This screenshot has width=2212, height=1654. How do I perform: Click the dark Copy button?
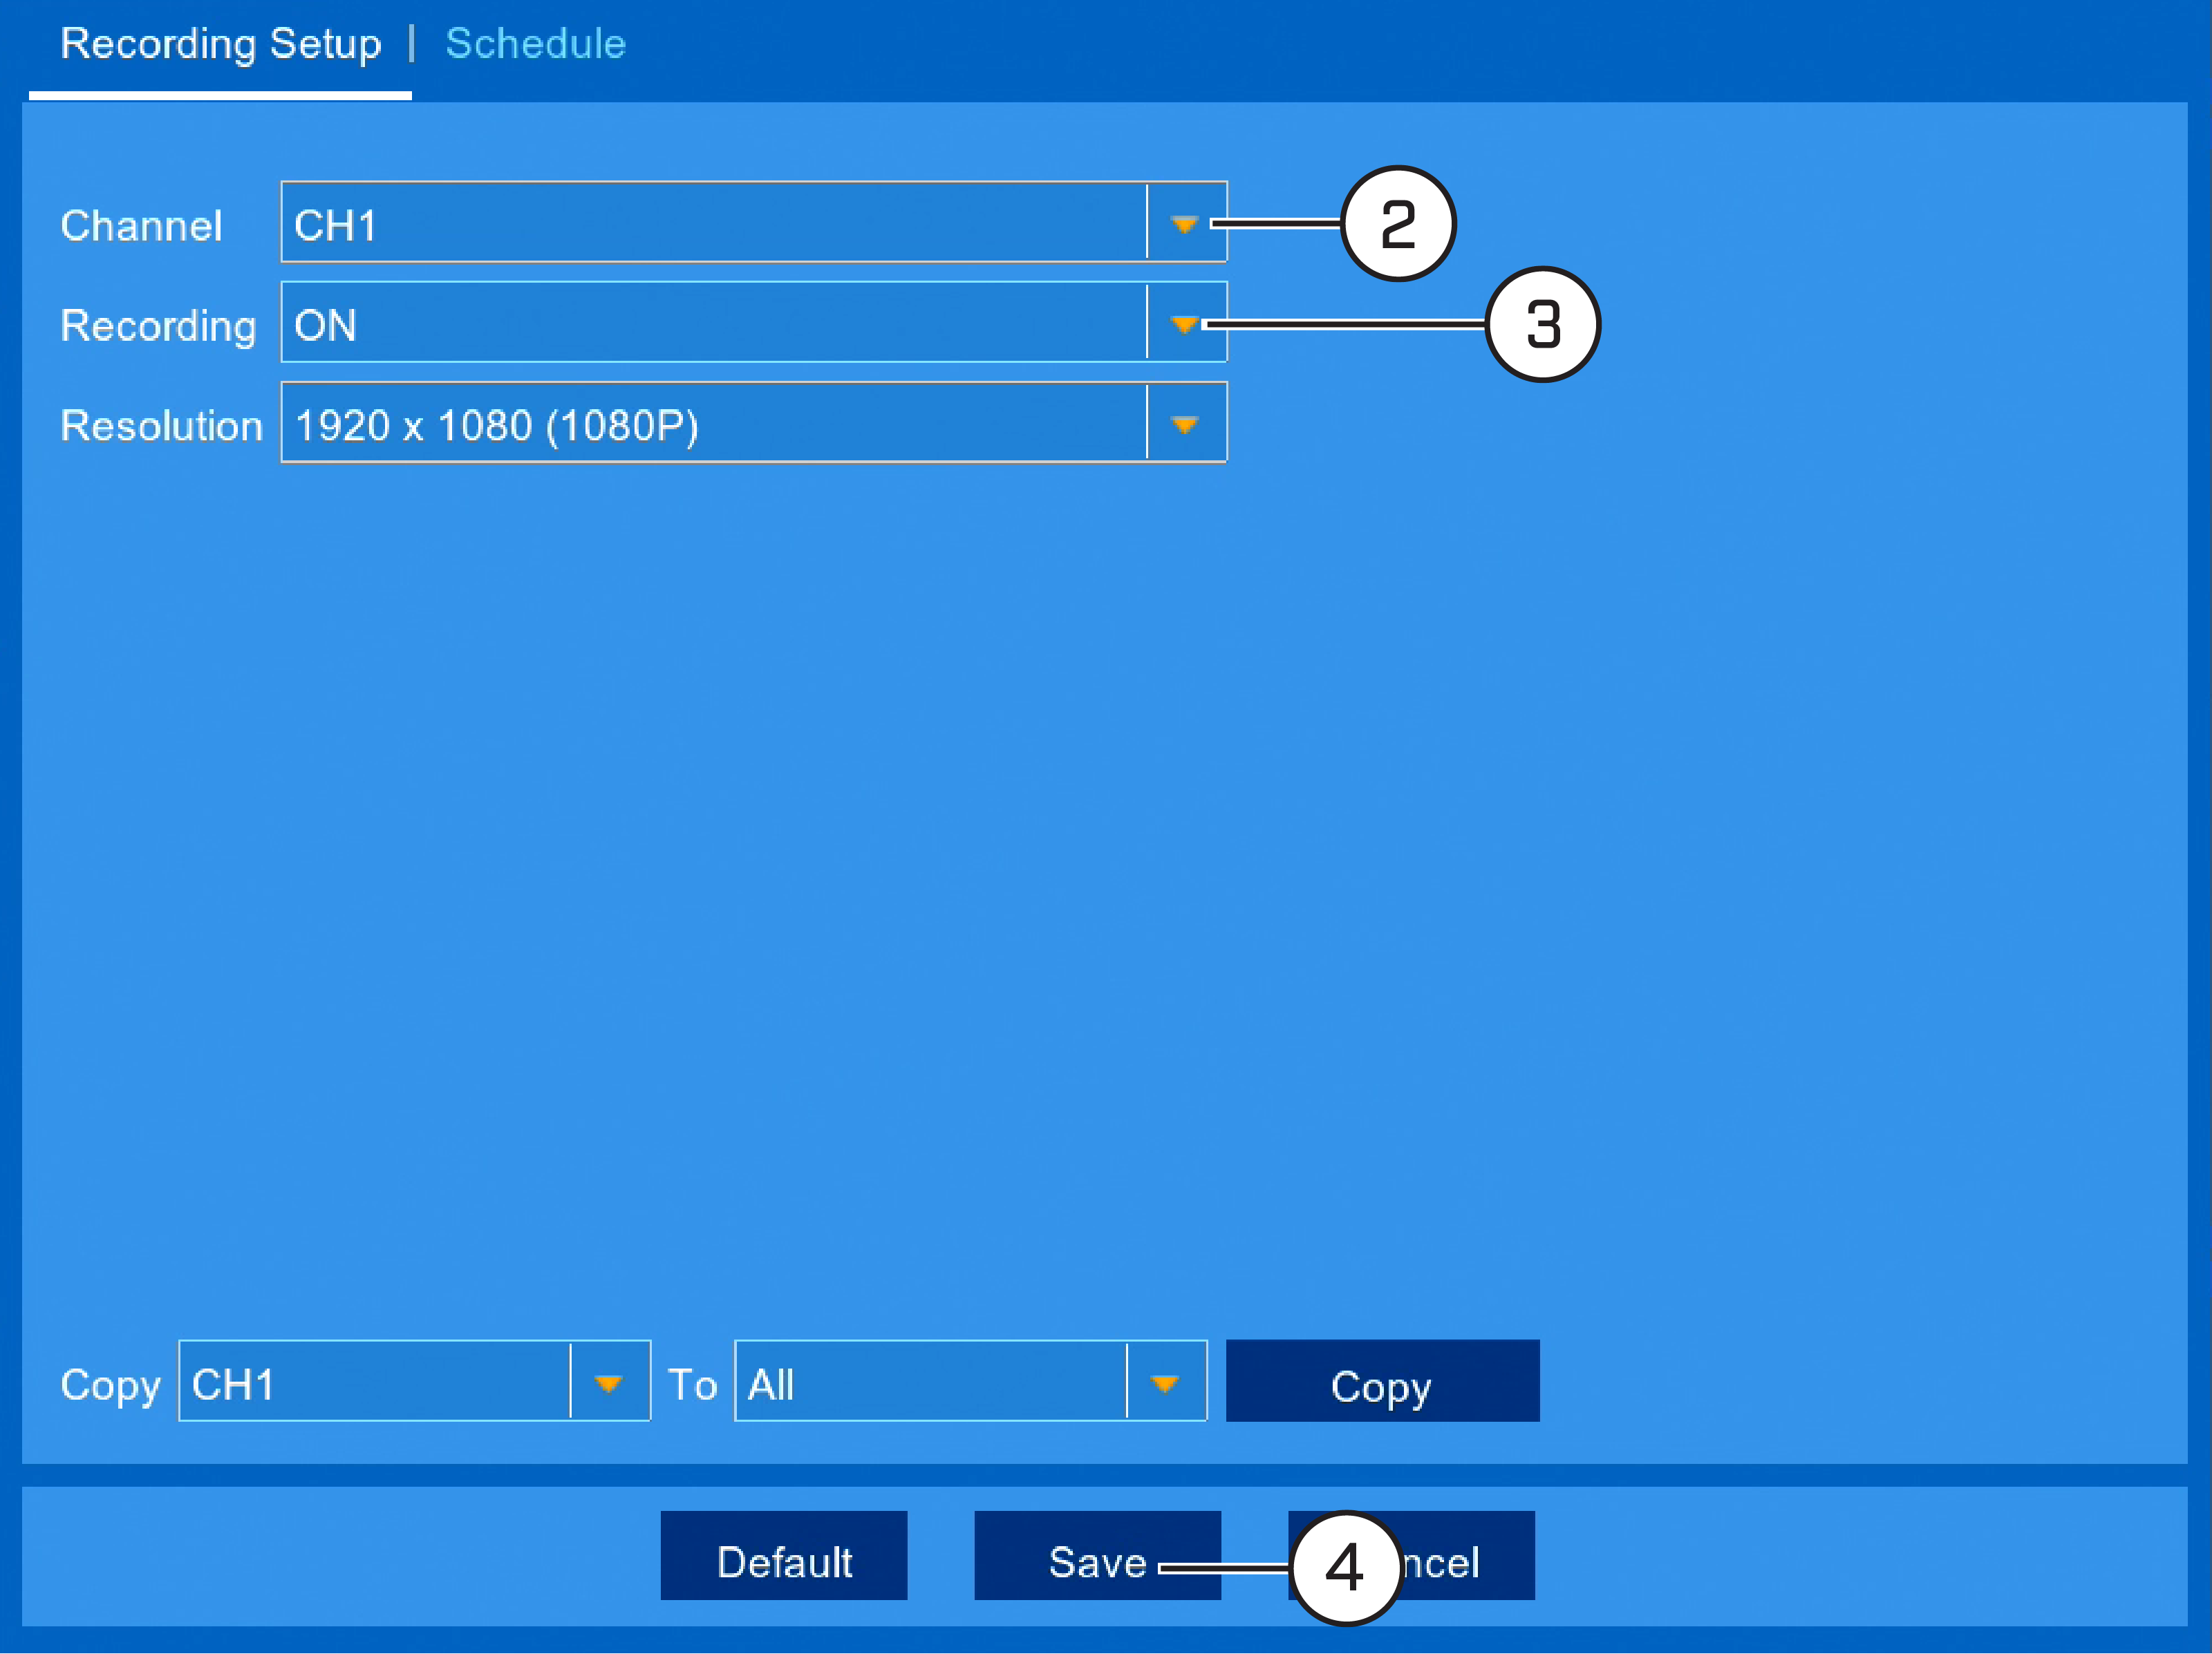point(1382,1382)
